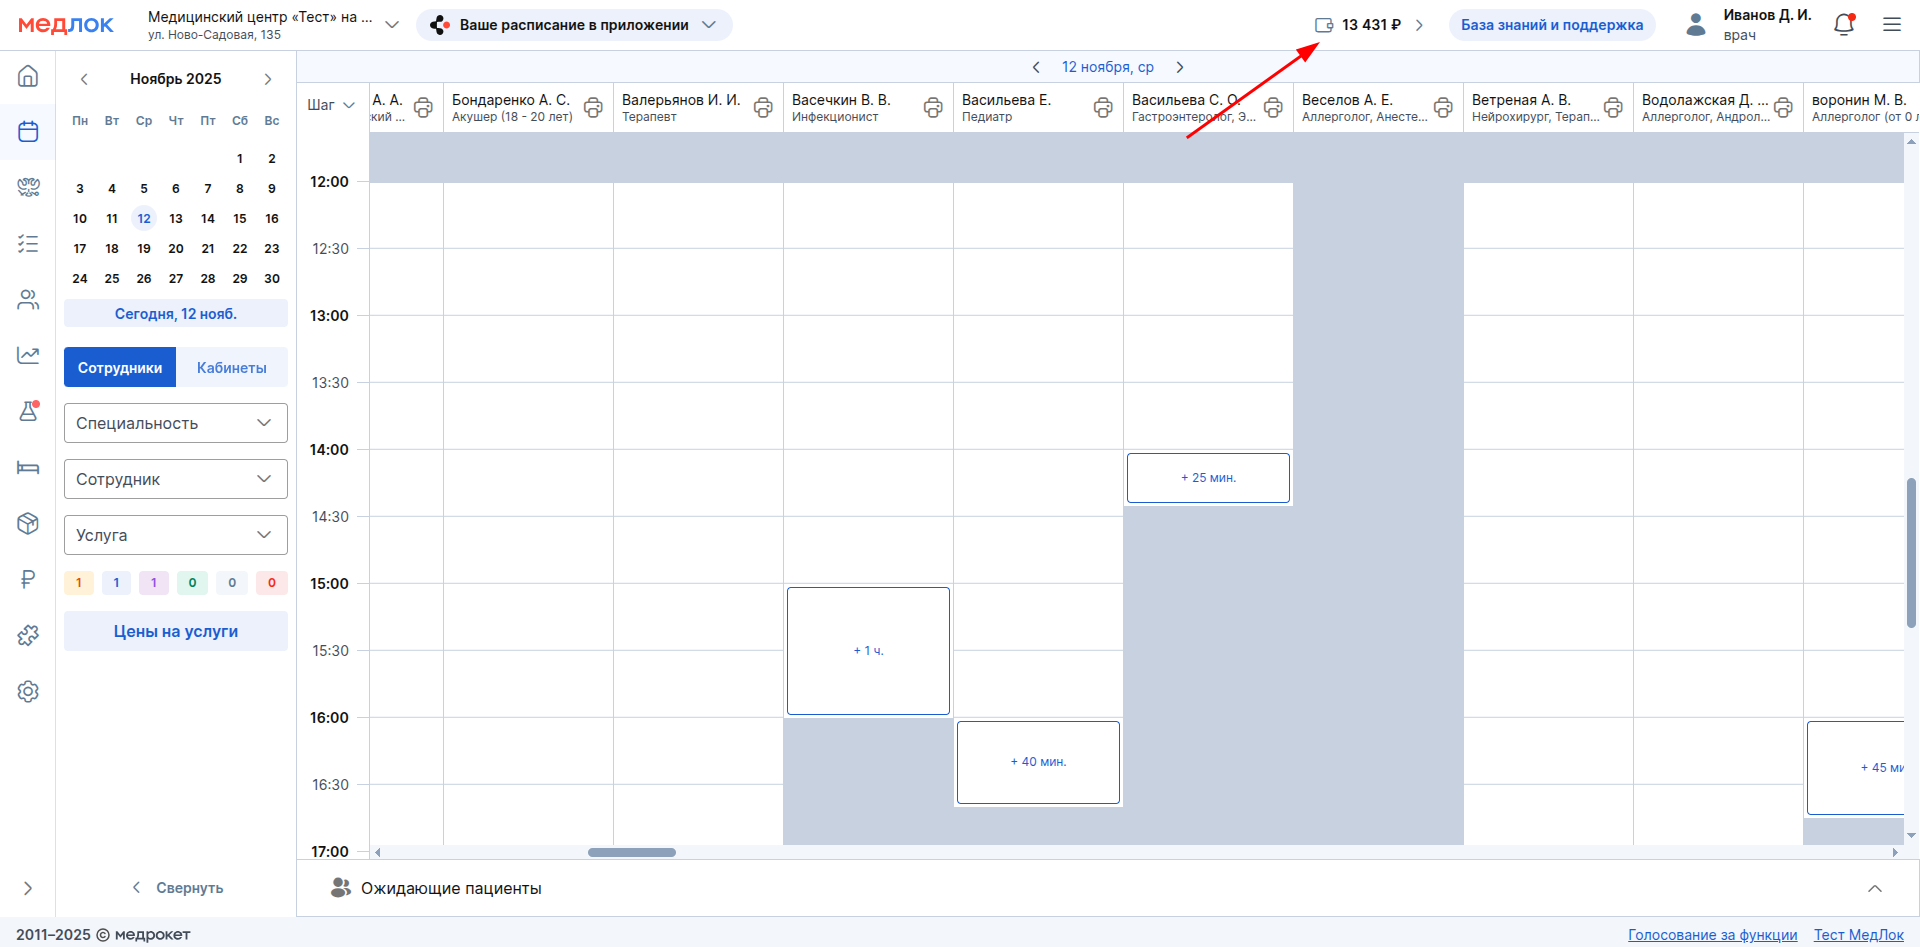Image resolution: width=1920 pixels, height=947 pixels.
Task: Go to next day in schedule
Action: click(x=1180, y=67)
